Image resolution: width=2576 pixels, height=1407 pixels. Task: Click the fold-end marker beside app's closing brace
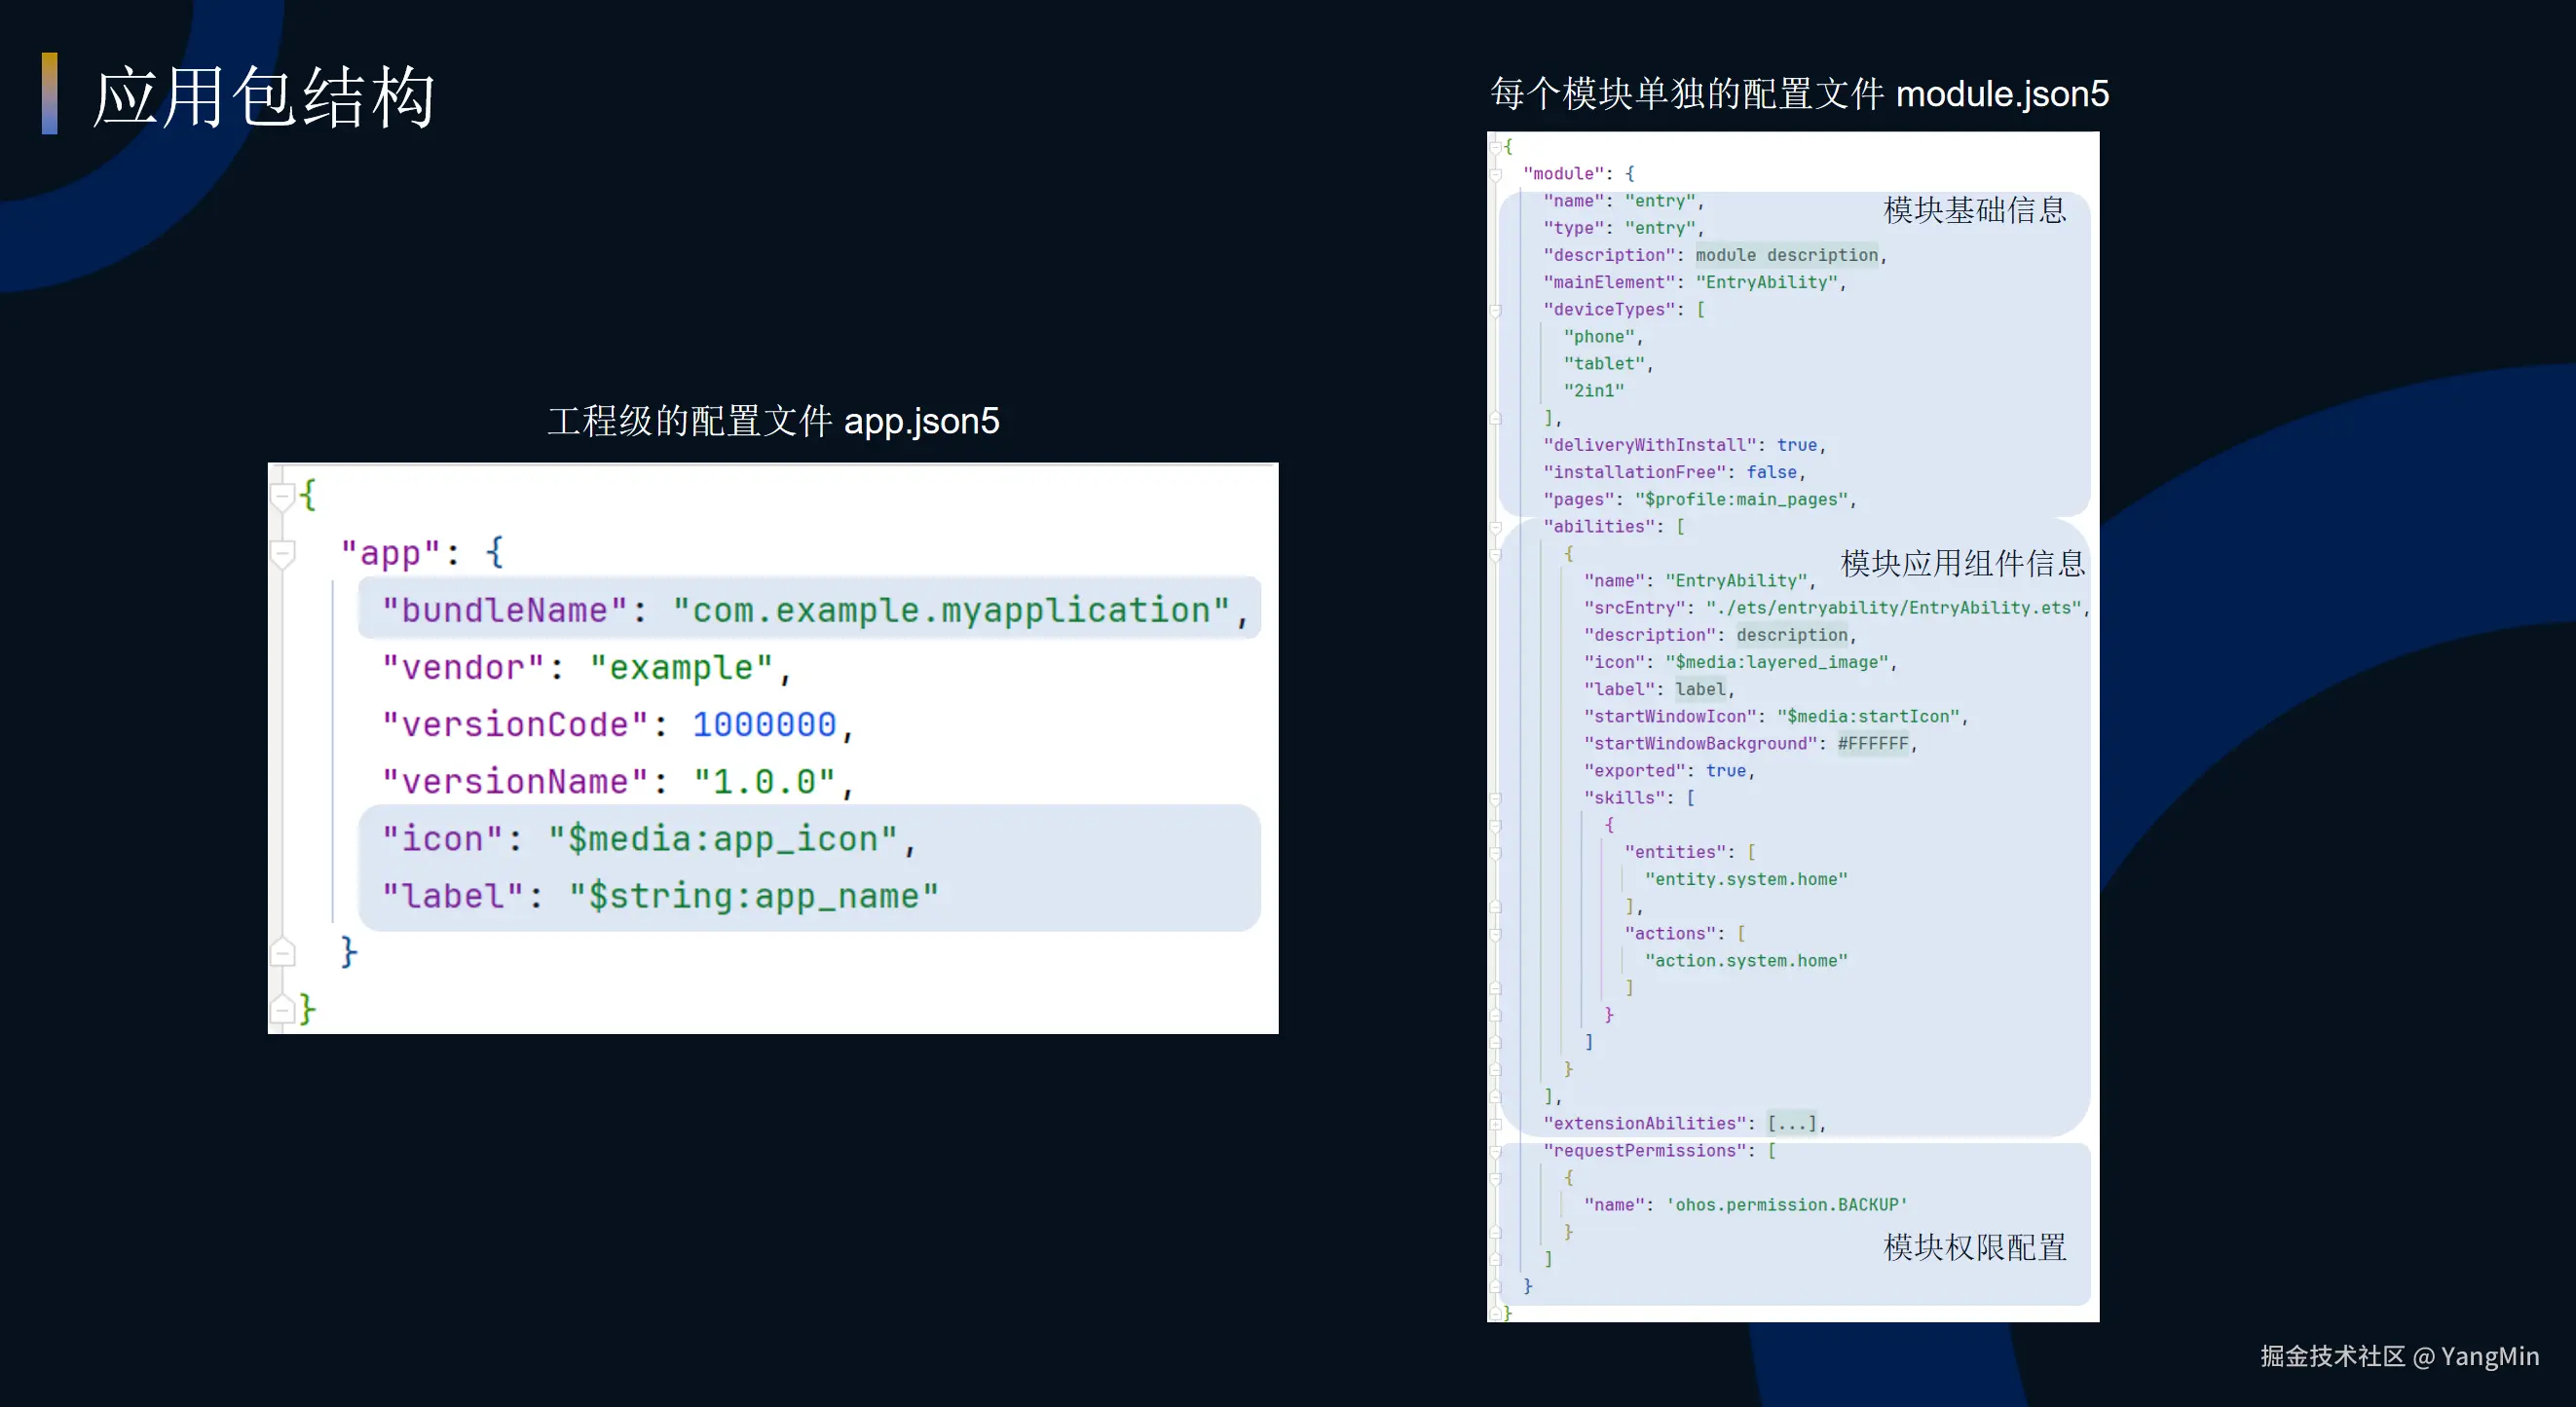pyautogui.click(x=283, y=952)
